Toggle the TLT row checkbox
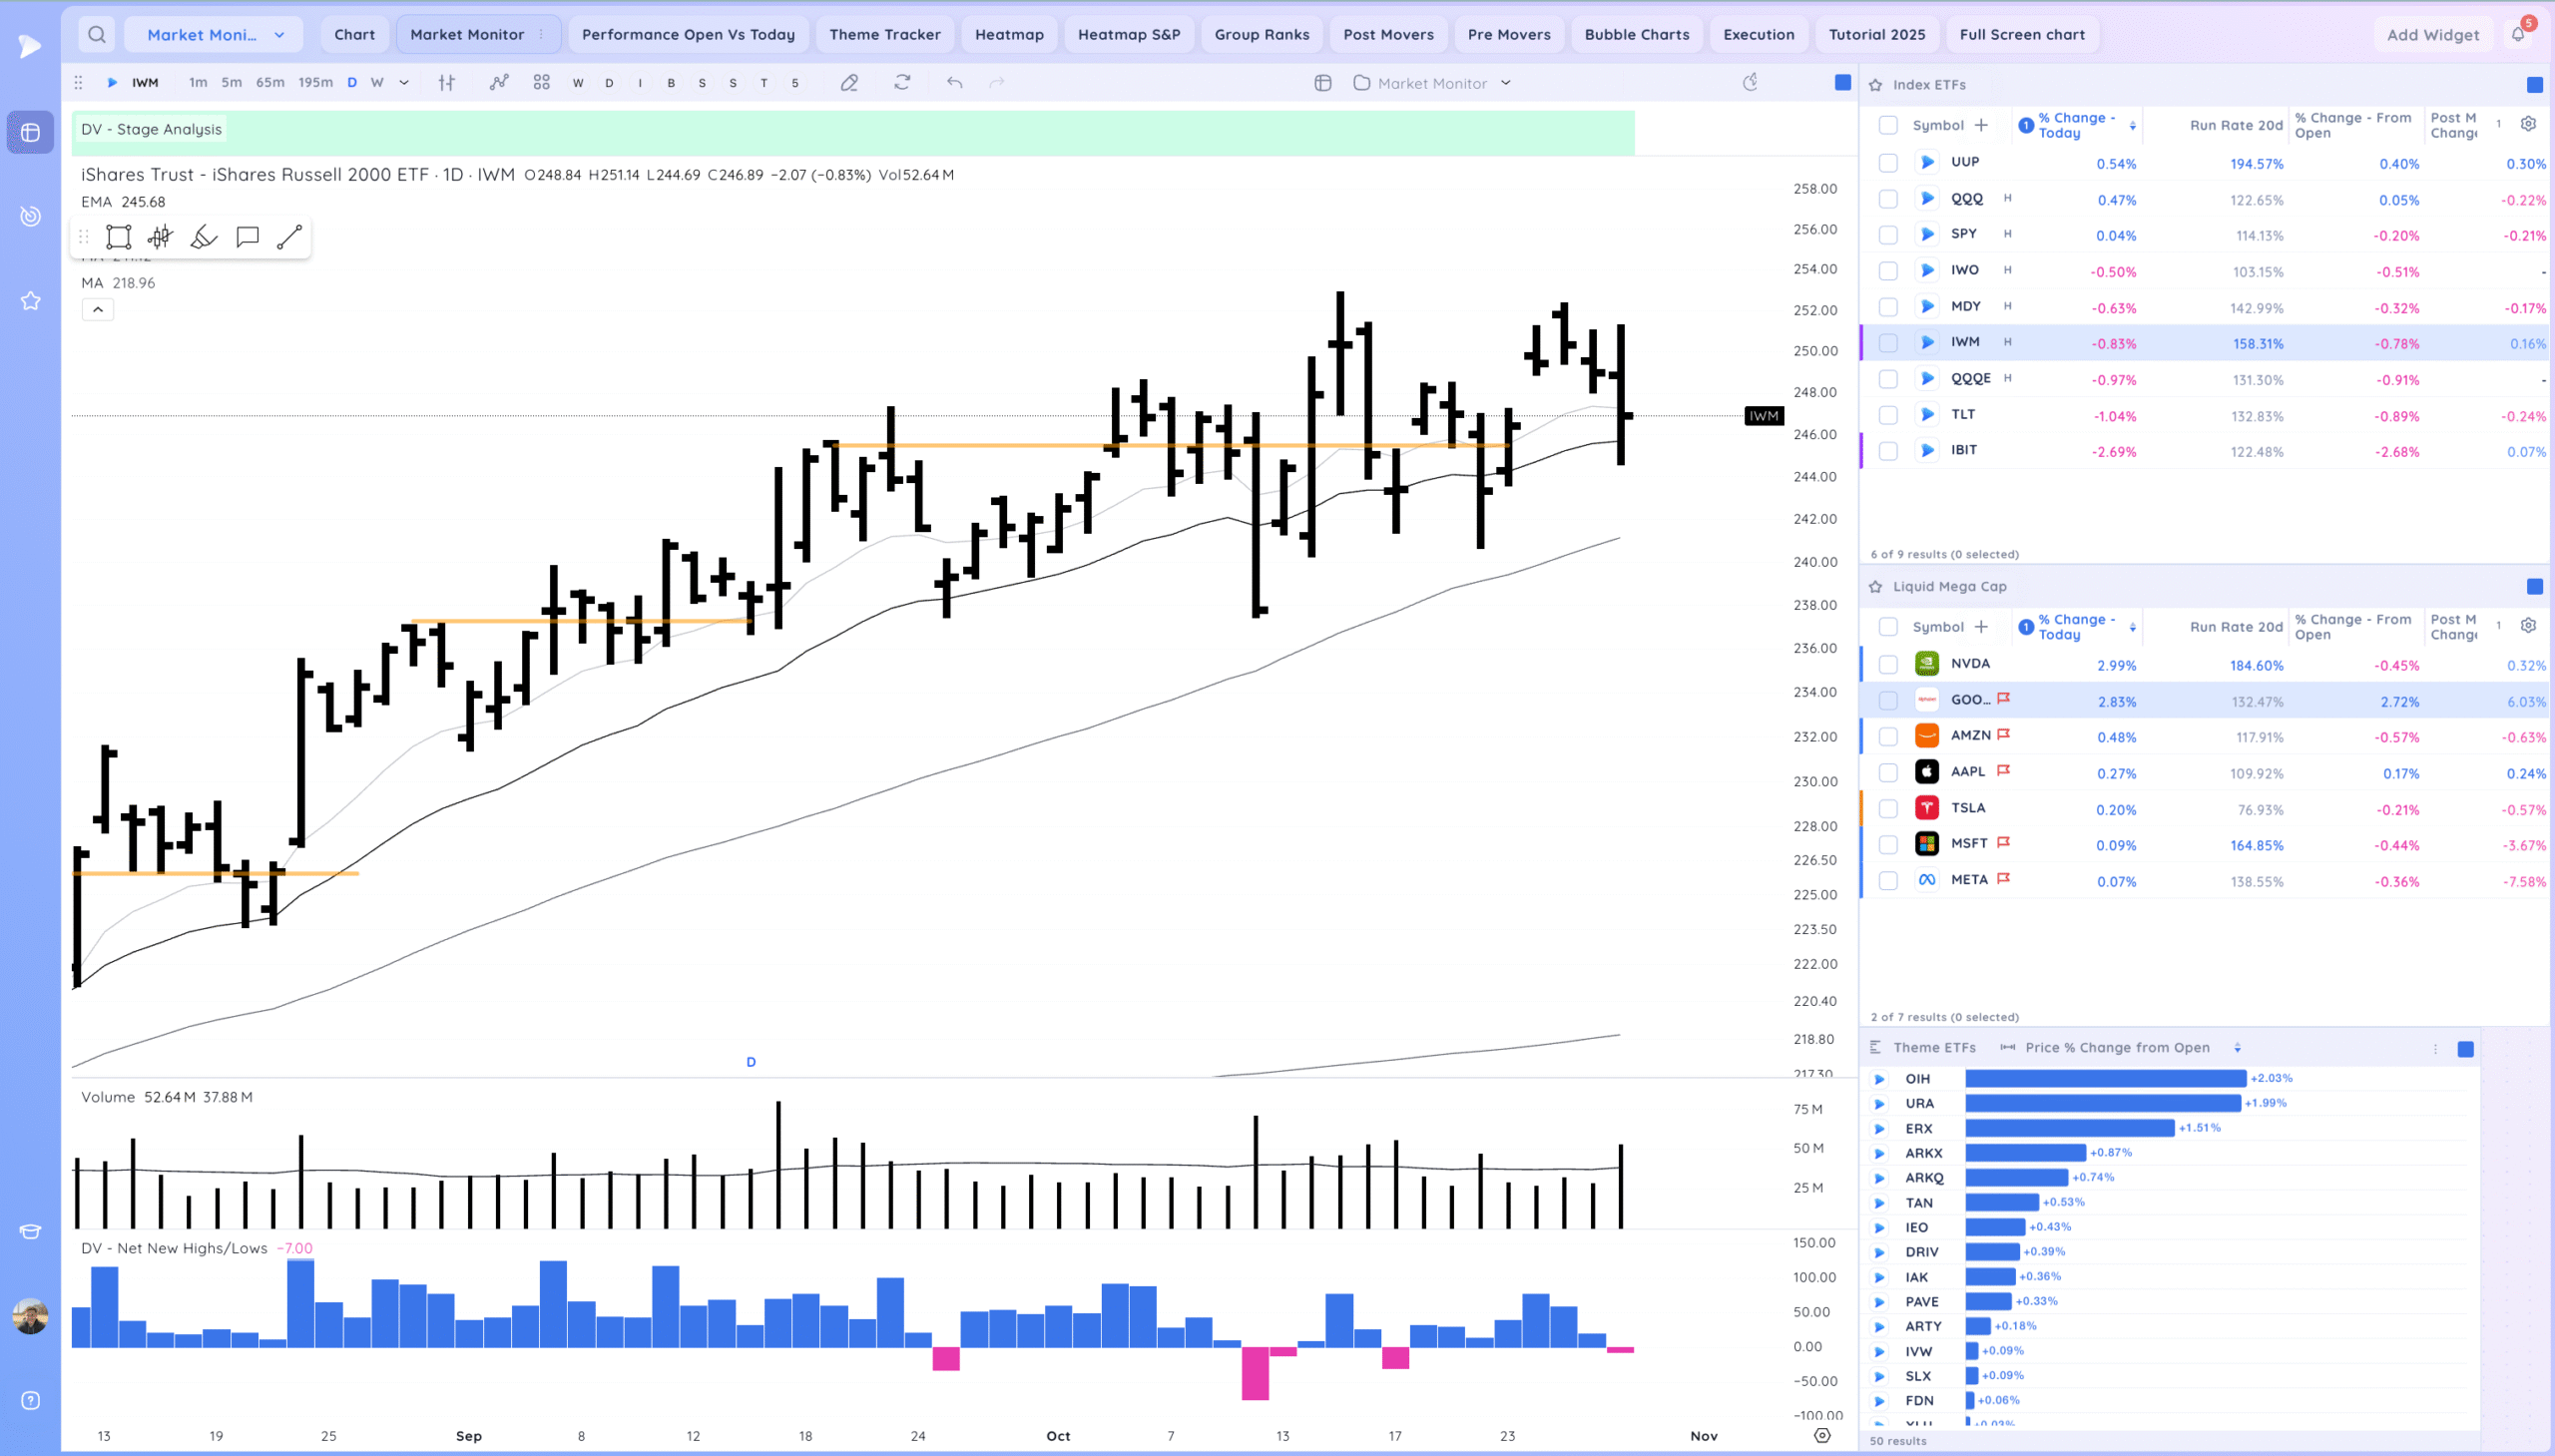The height and width of the screenshot is (1456, 2555). tap(1888, 415)
